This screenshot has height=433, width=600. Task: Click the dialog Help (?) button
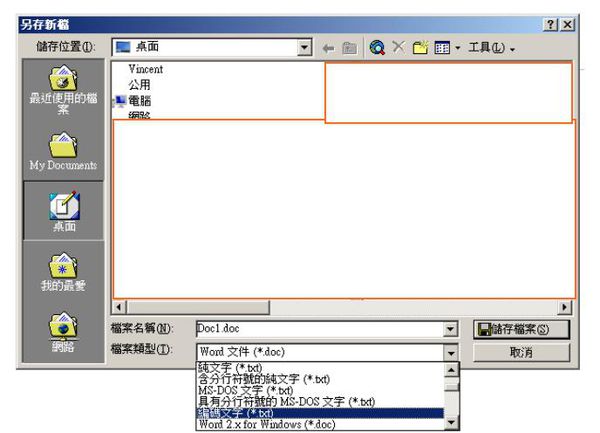coord(550,25)
